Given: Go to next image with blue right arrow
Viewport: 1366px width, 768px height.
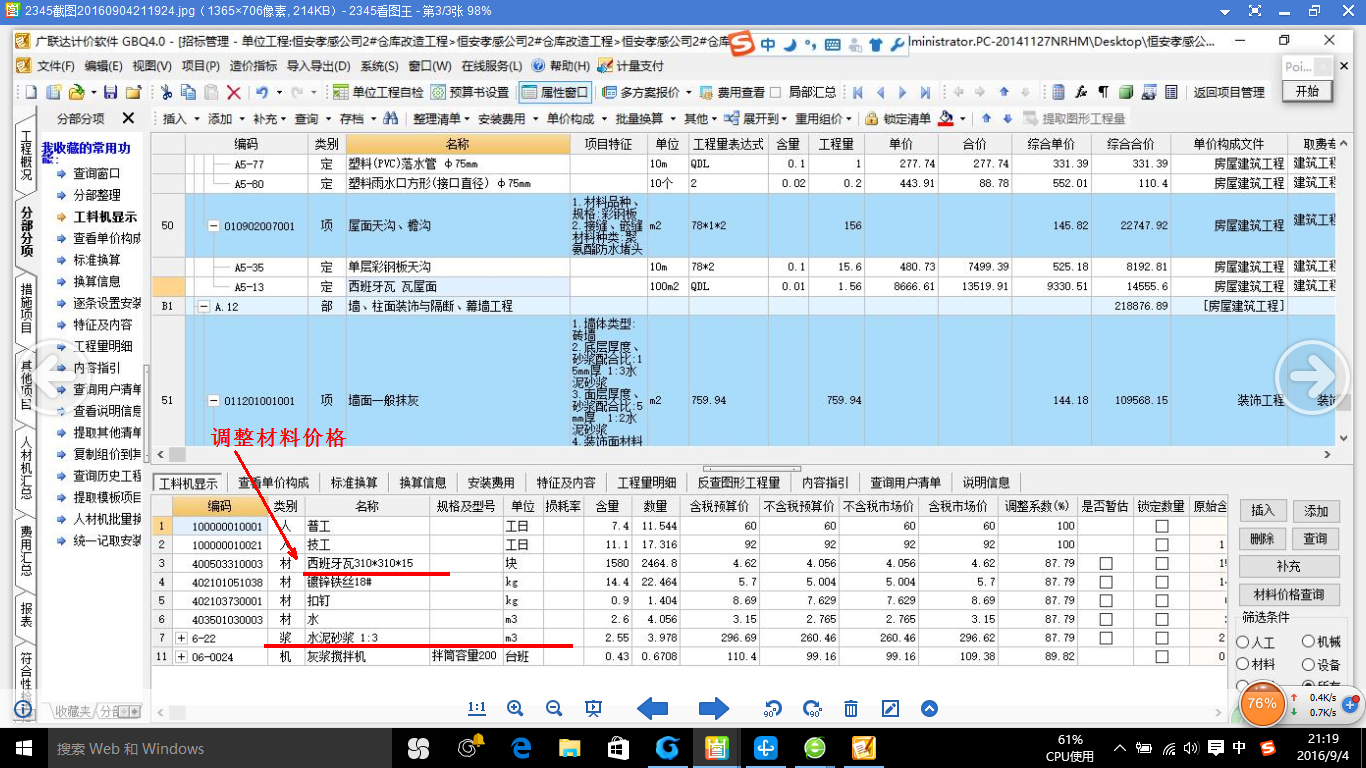Looking at the screenshot, I should pyautogui.click(x=713, y=708).
